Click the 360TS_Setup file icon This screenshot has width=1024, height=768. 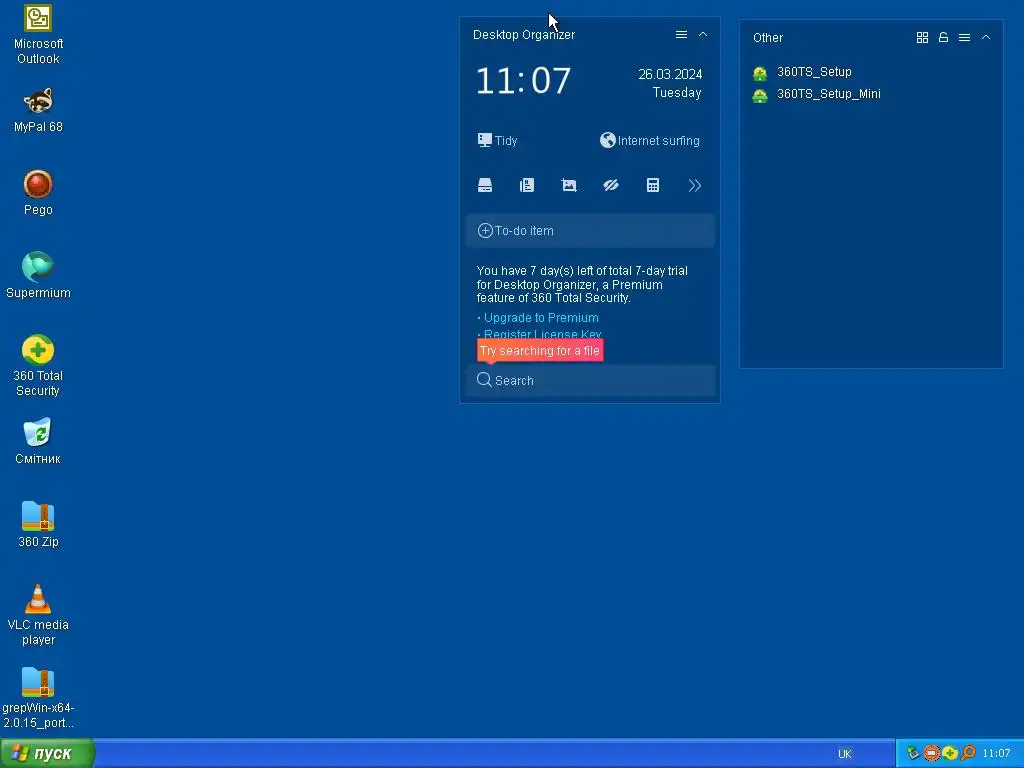tap(760, 73)
